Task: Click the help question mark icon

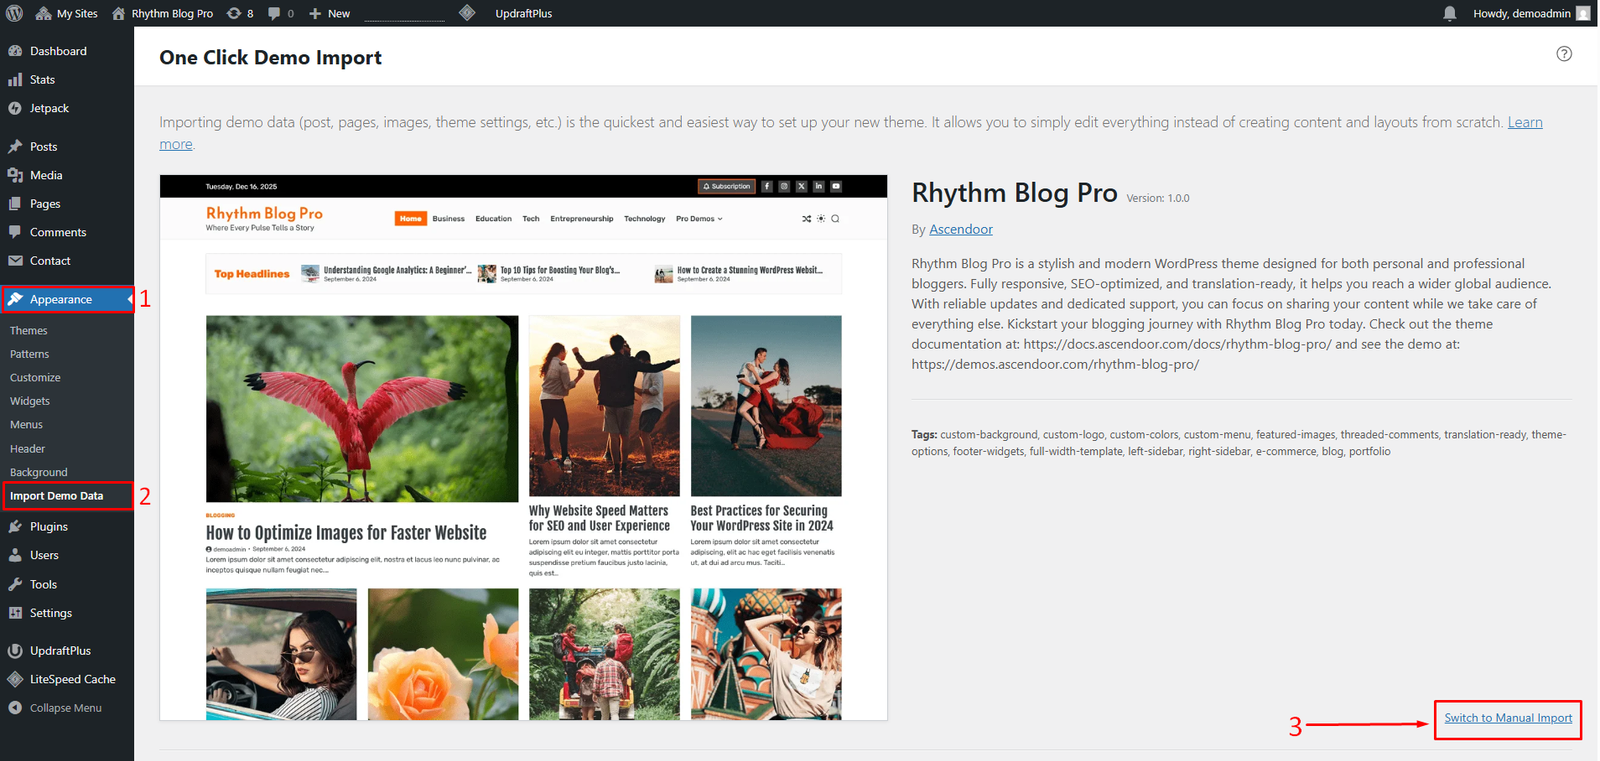Action: [1564, 54]
